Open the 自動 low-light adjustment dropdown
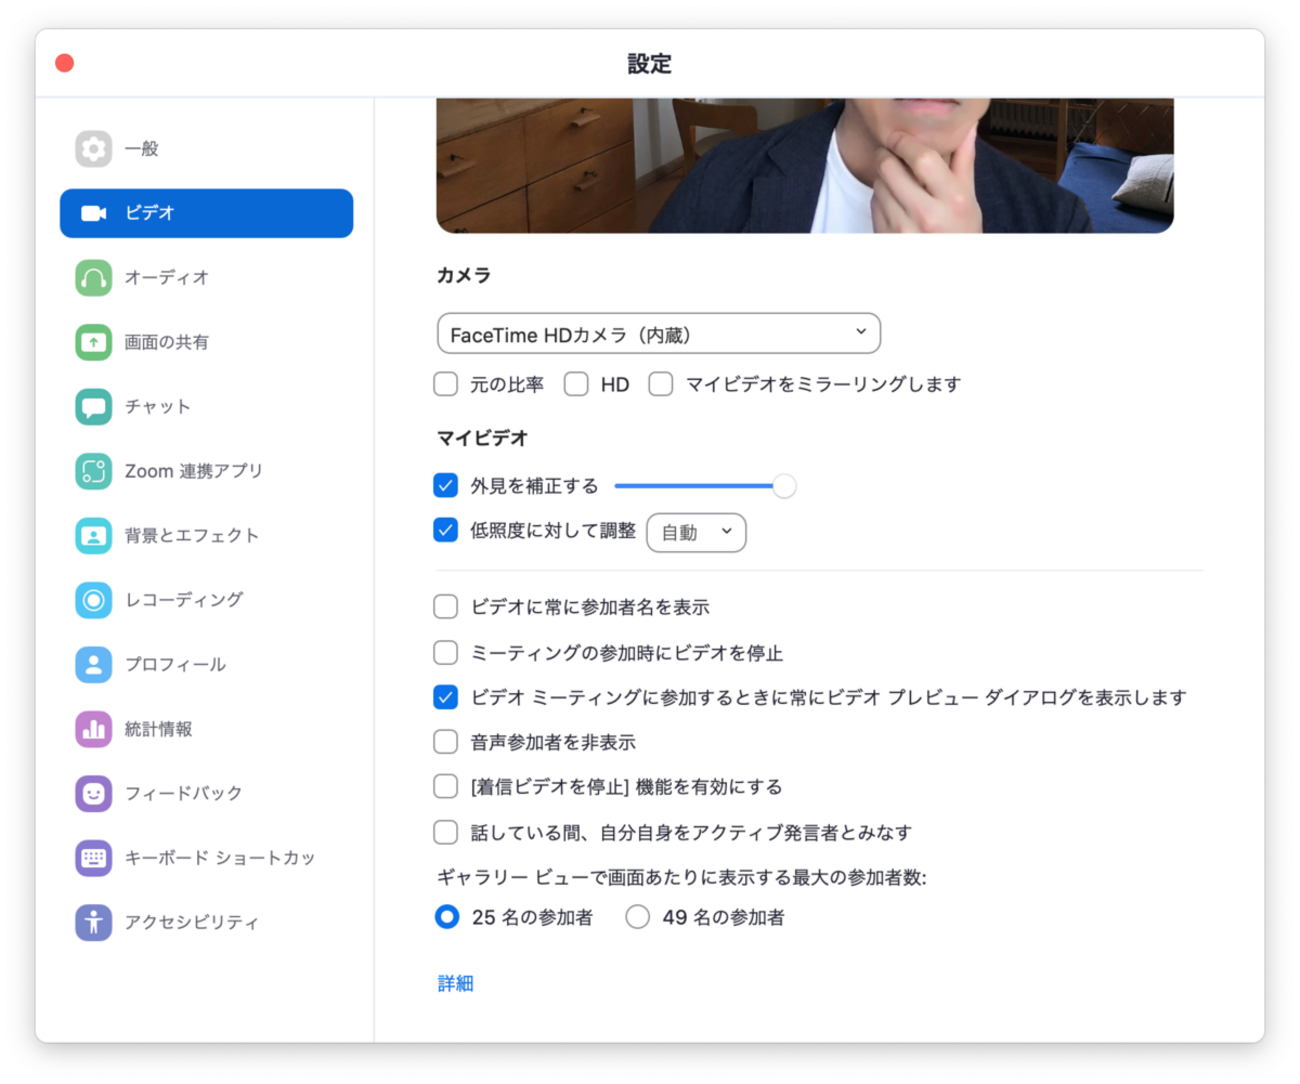 click(x=696, y=532)
